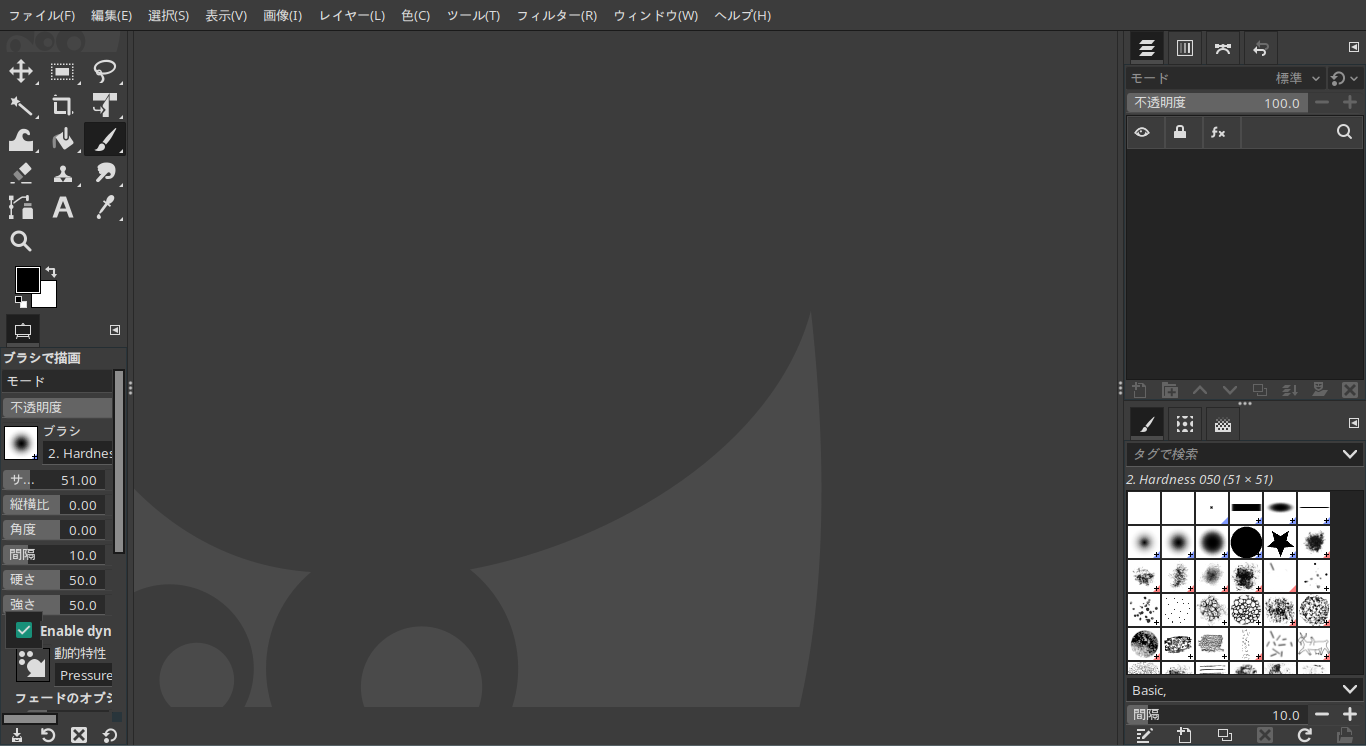The width and height of the screenshot is (1366, 746).
Task: Expand the フェードのオプション section
Action: [x=62, y=698]
